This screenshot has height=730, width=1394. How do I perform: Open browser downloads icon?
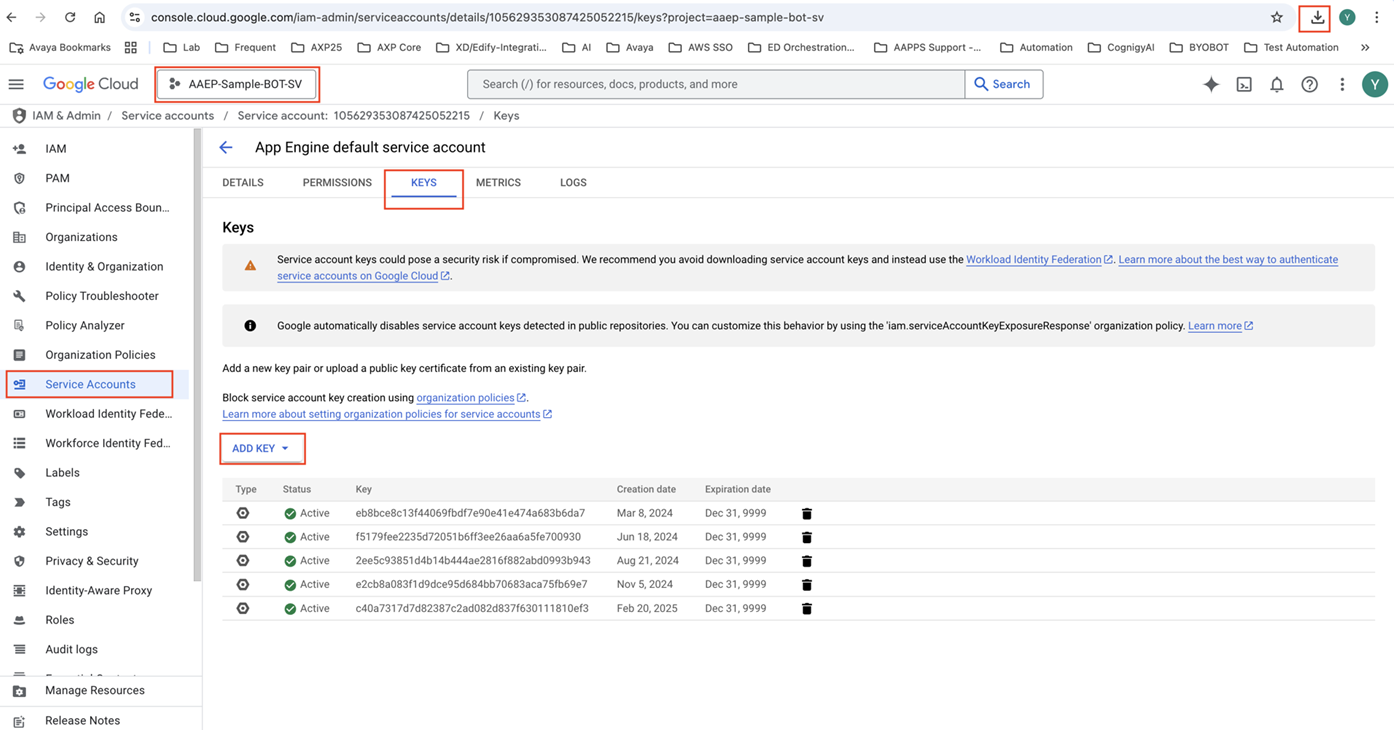(x=1317, y=17)
